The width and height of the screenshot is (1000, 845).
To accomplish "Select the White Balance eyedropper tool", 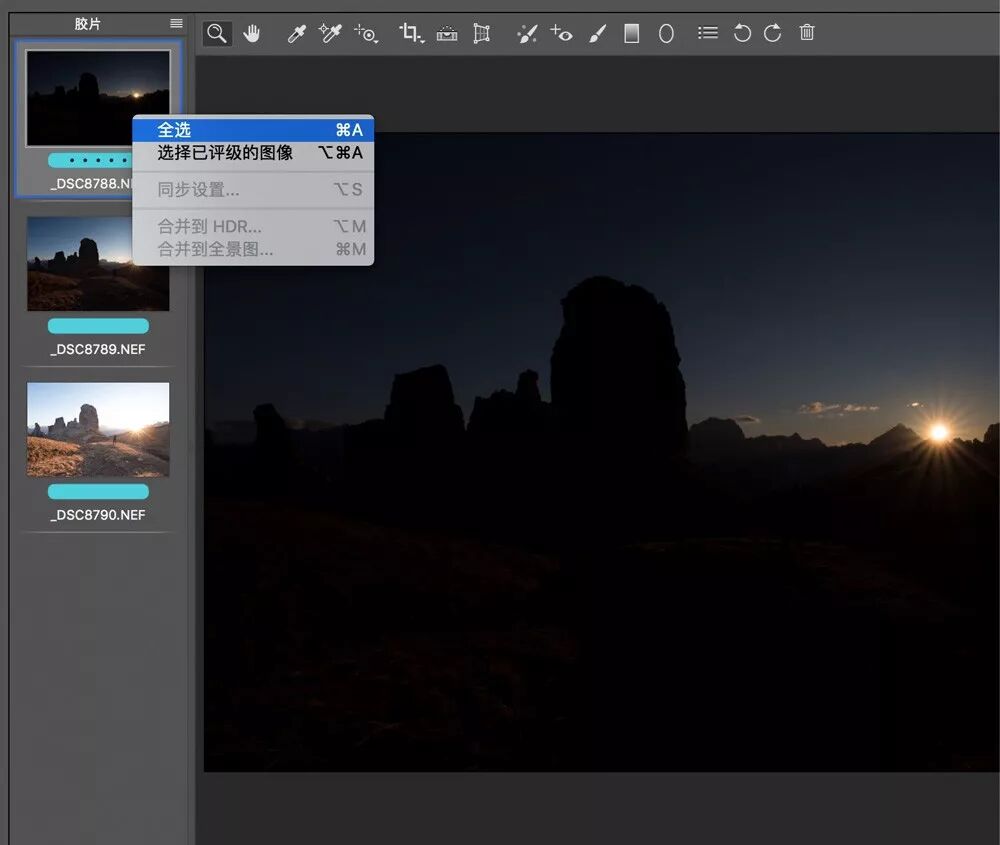I will 297,33.
